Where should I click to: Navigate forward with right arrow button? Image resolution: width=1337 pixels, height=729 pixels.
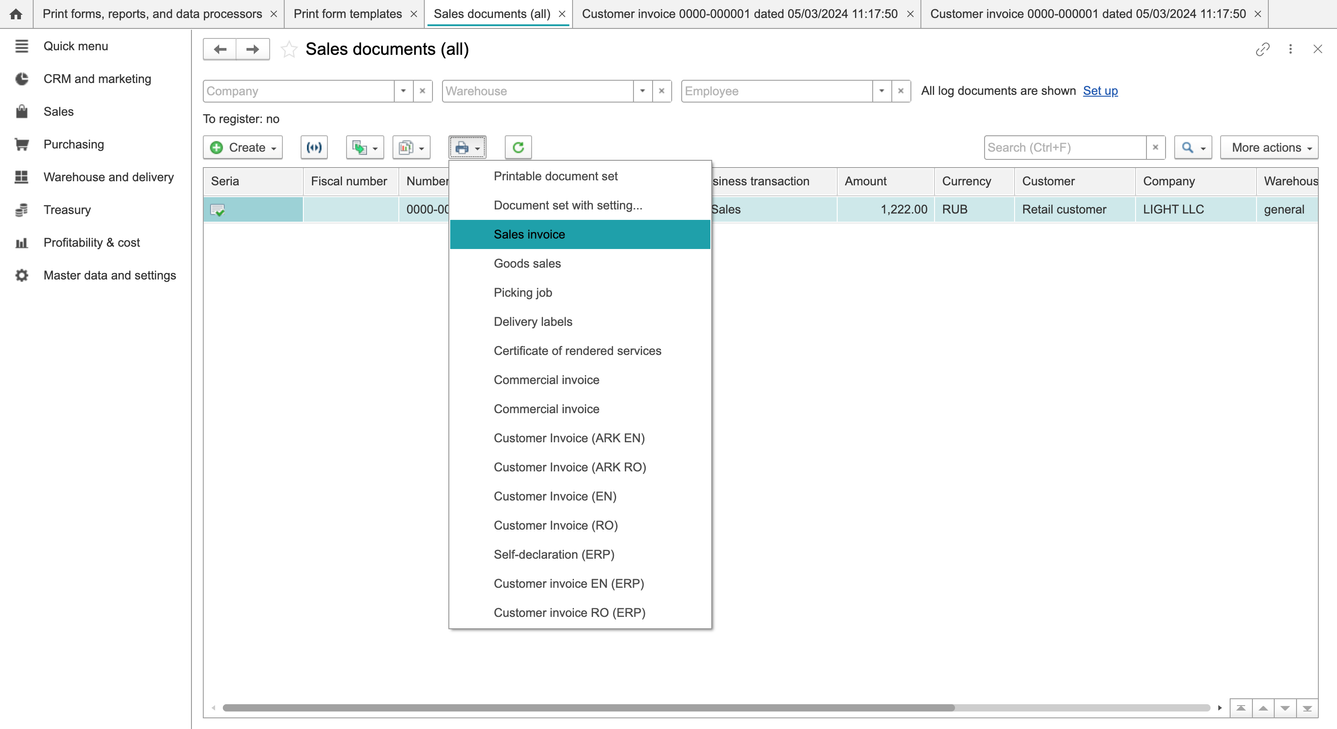tap(253, 49)
